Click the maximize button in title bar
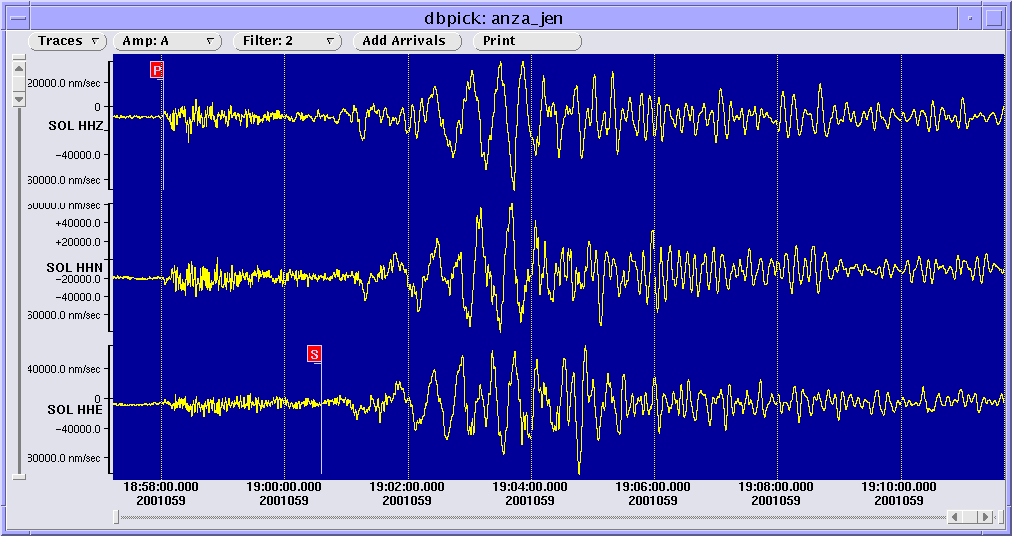Viewport: 1012px width, 536px height. tap(993, 19)
